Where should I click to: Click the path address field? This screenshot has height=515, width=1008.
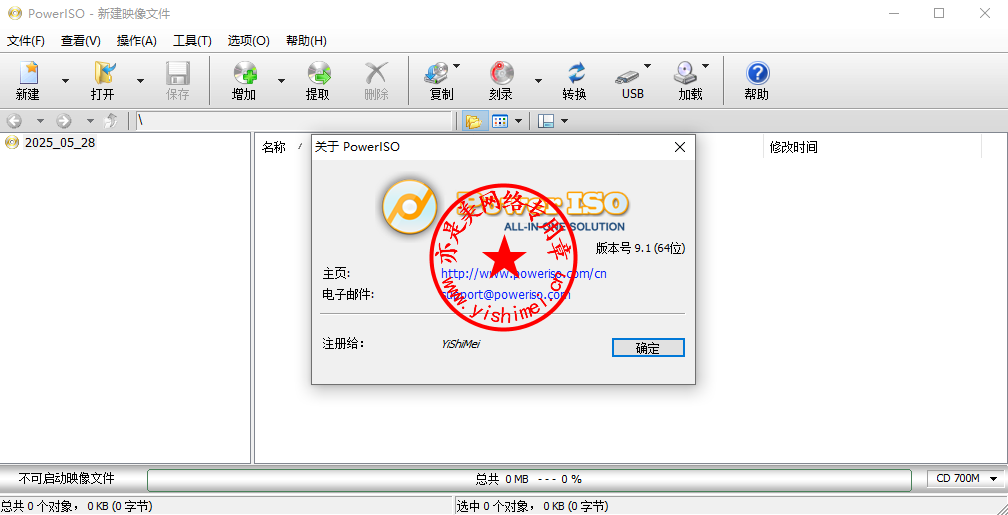coord(294,121)
